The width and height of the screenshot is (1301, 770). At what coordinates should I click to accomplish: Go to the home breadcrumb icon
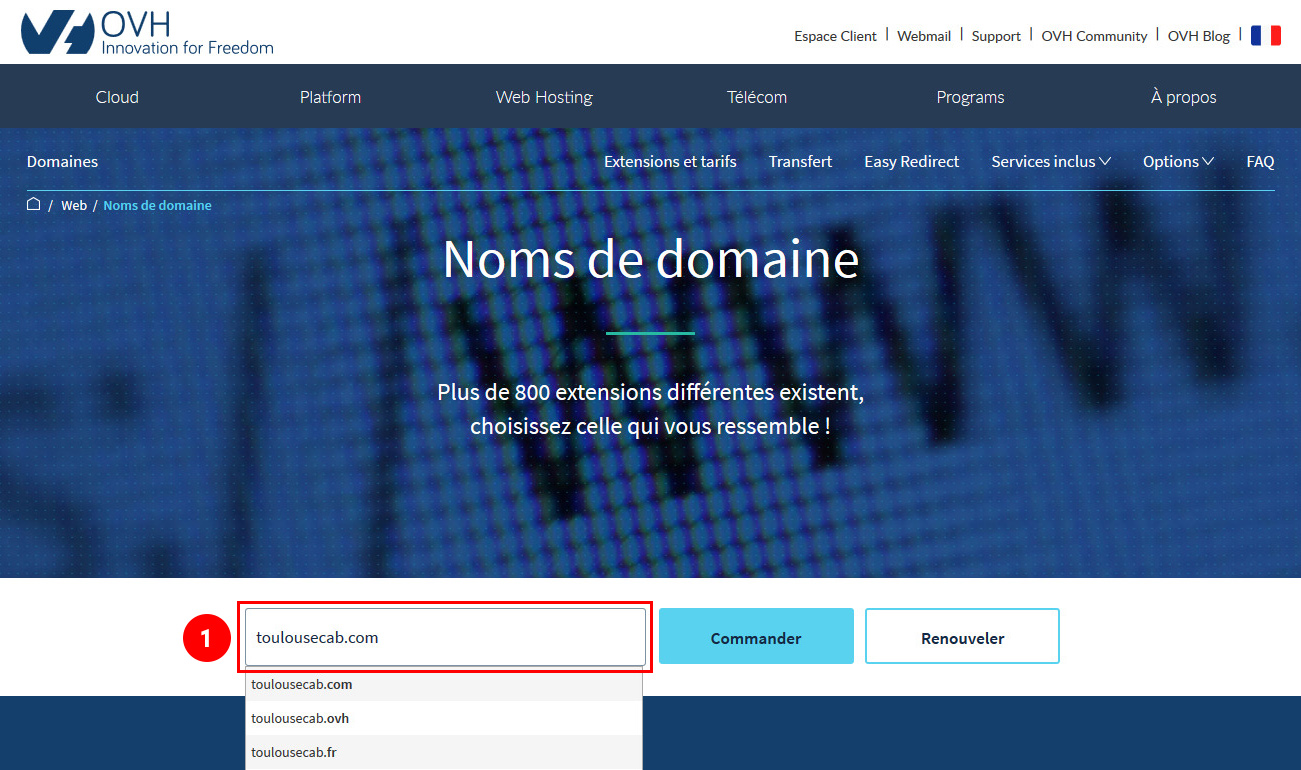[33, 204]
